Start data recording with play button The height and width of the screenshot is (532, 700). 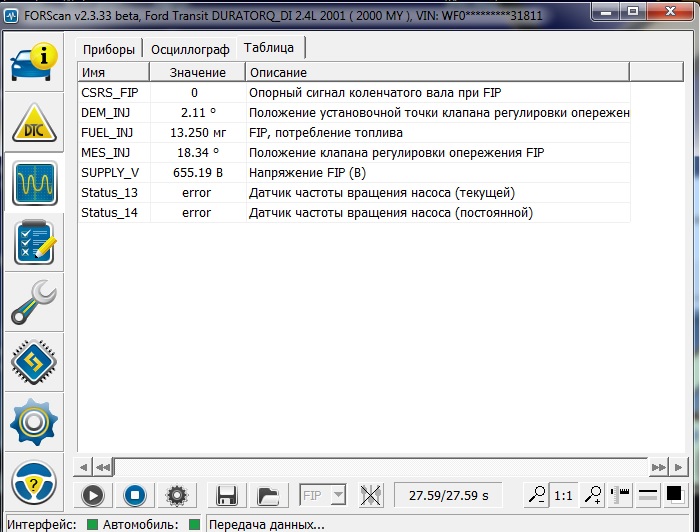pos(93,495)
